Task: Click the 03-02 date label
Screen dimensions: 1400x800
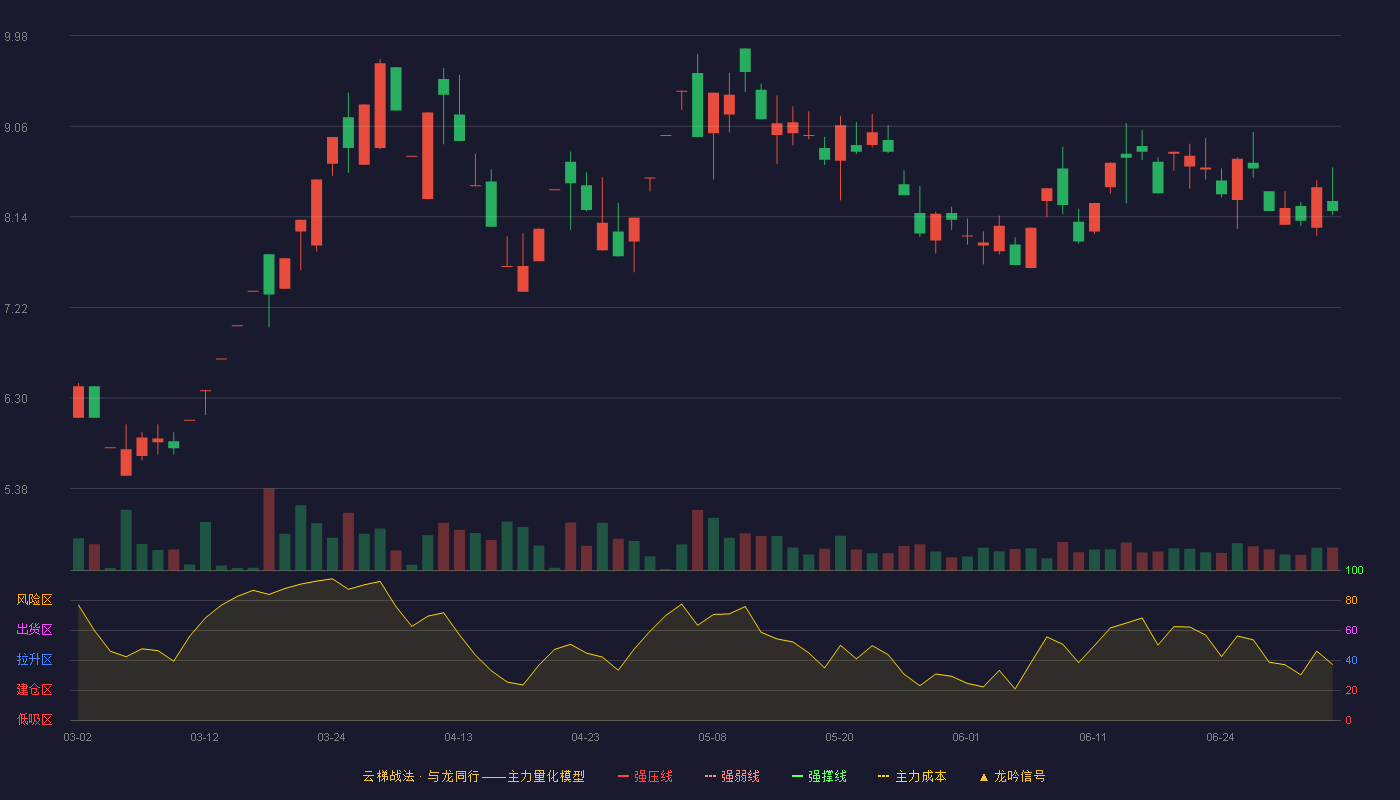Action: pyautogui.click(x=77, y=737)
